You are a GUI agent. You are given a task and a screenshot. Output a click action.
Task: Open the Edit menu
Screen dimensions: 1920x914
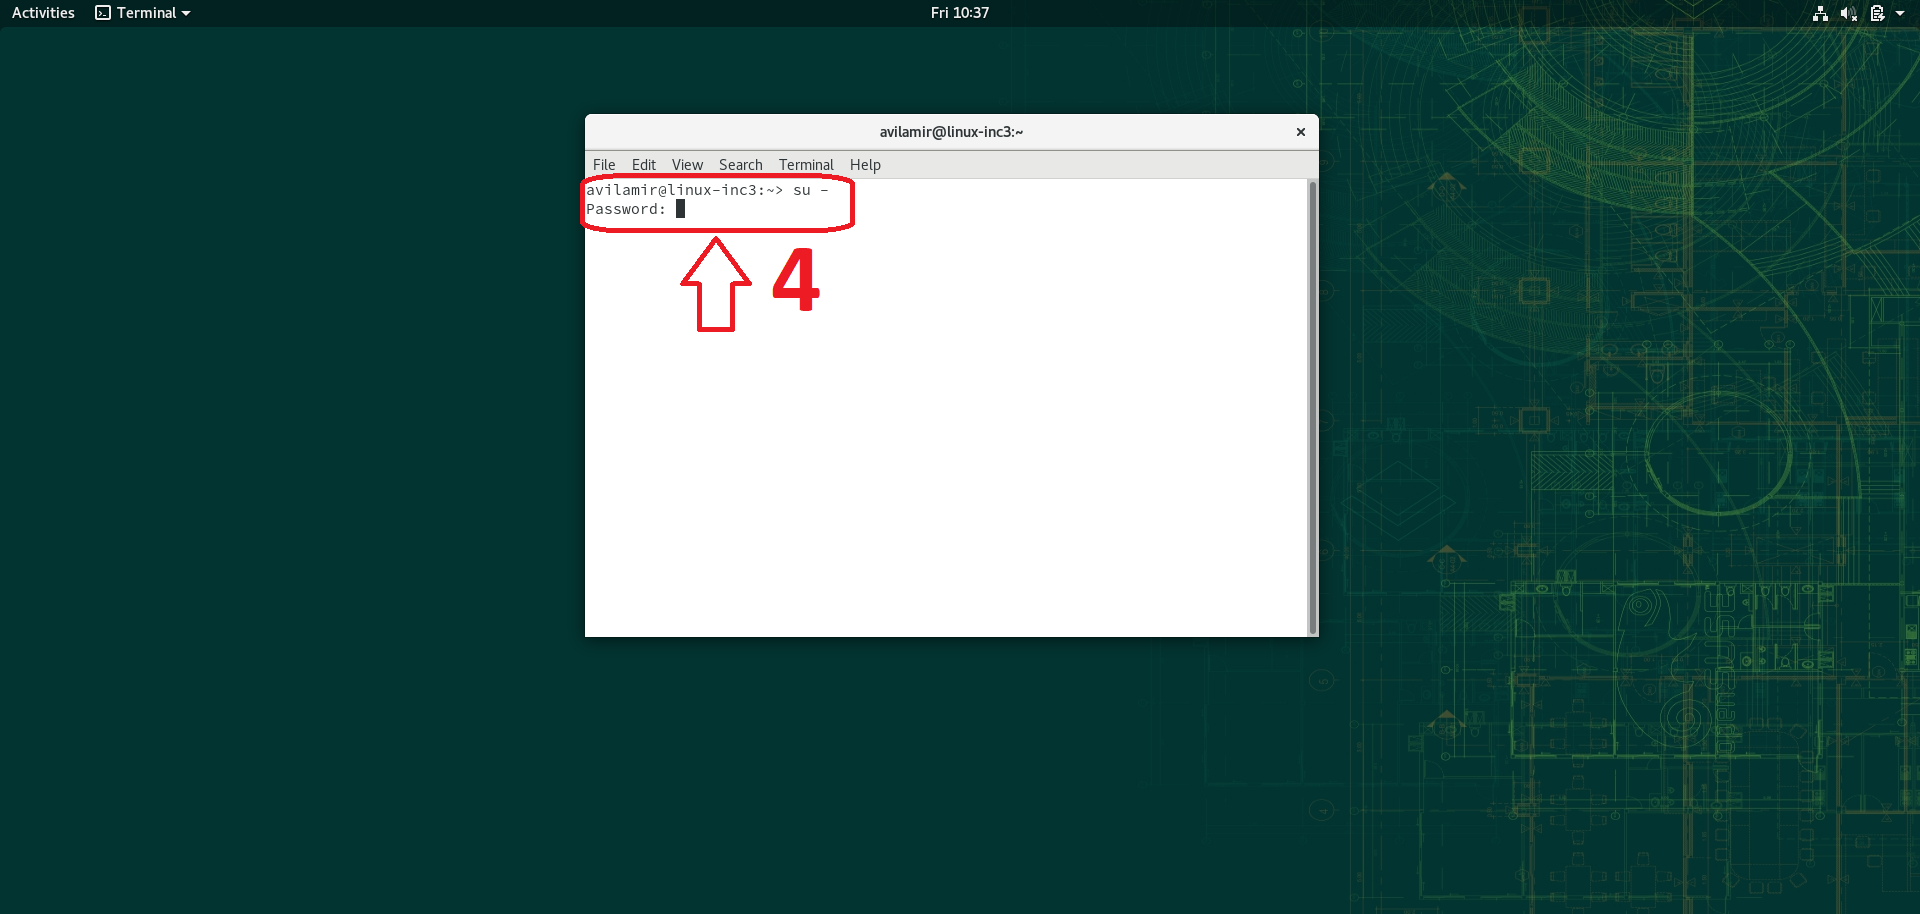pos(643,165)
